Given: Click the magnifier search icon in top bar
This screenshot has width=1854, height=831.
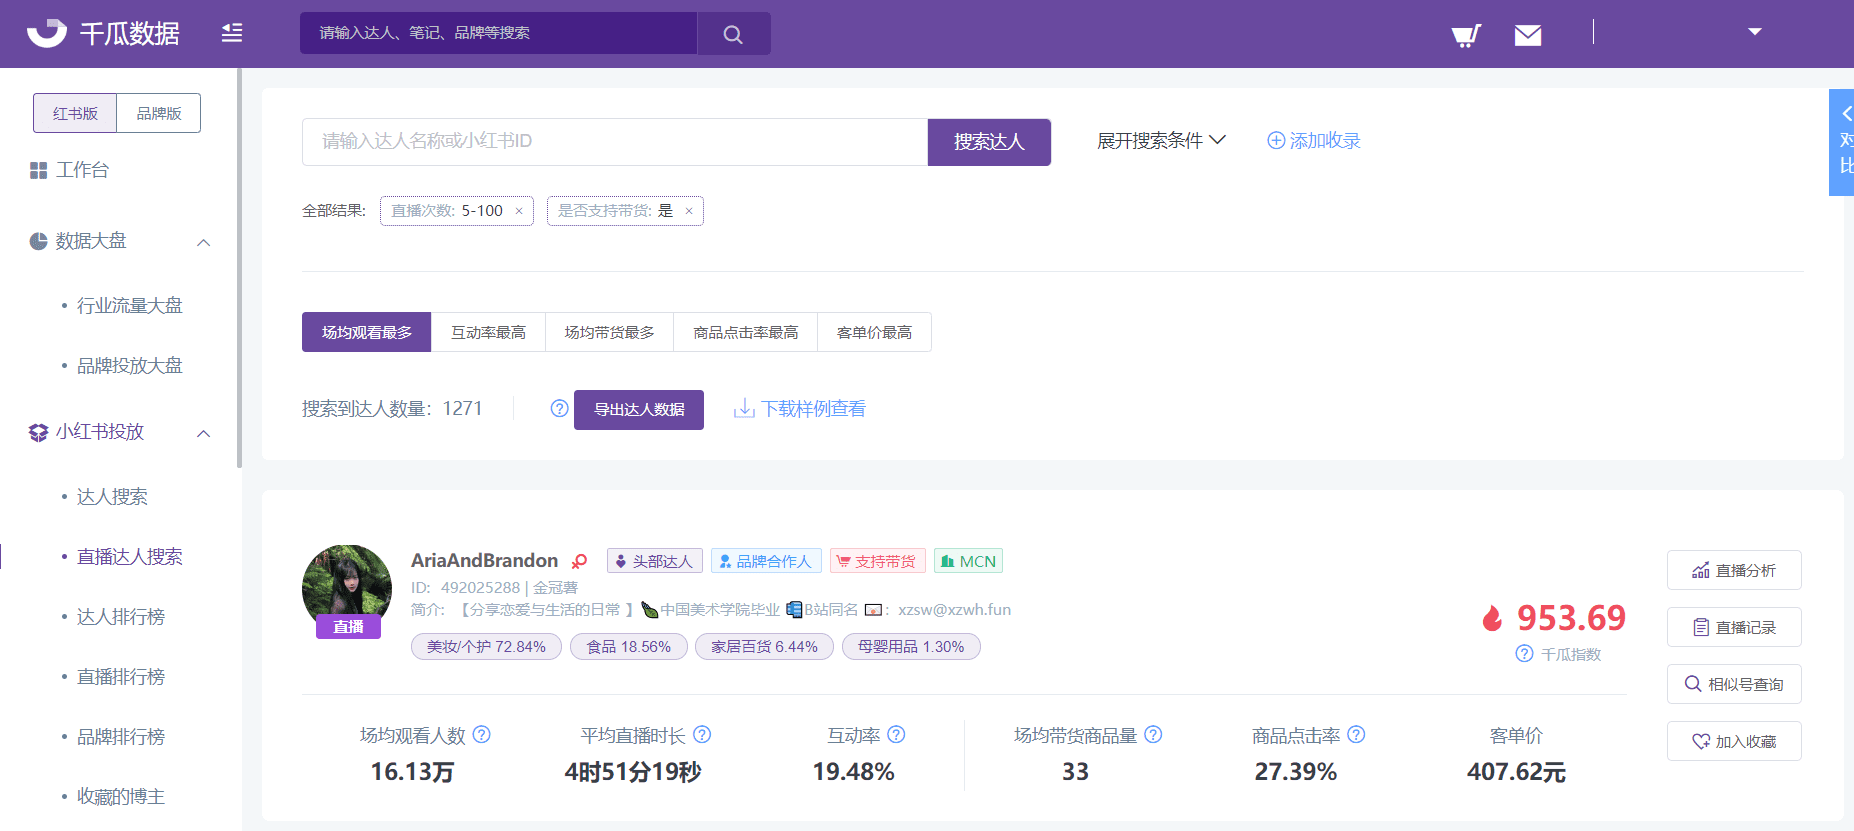Looking at the screenshot, I should (733, 34).
